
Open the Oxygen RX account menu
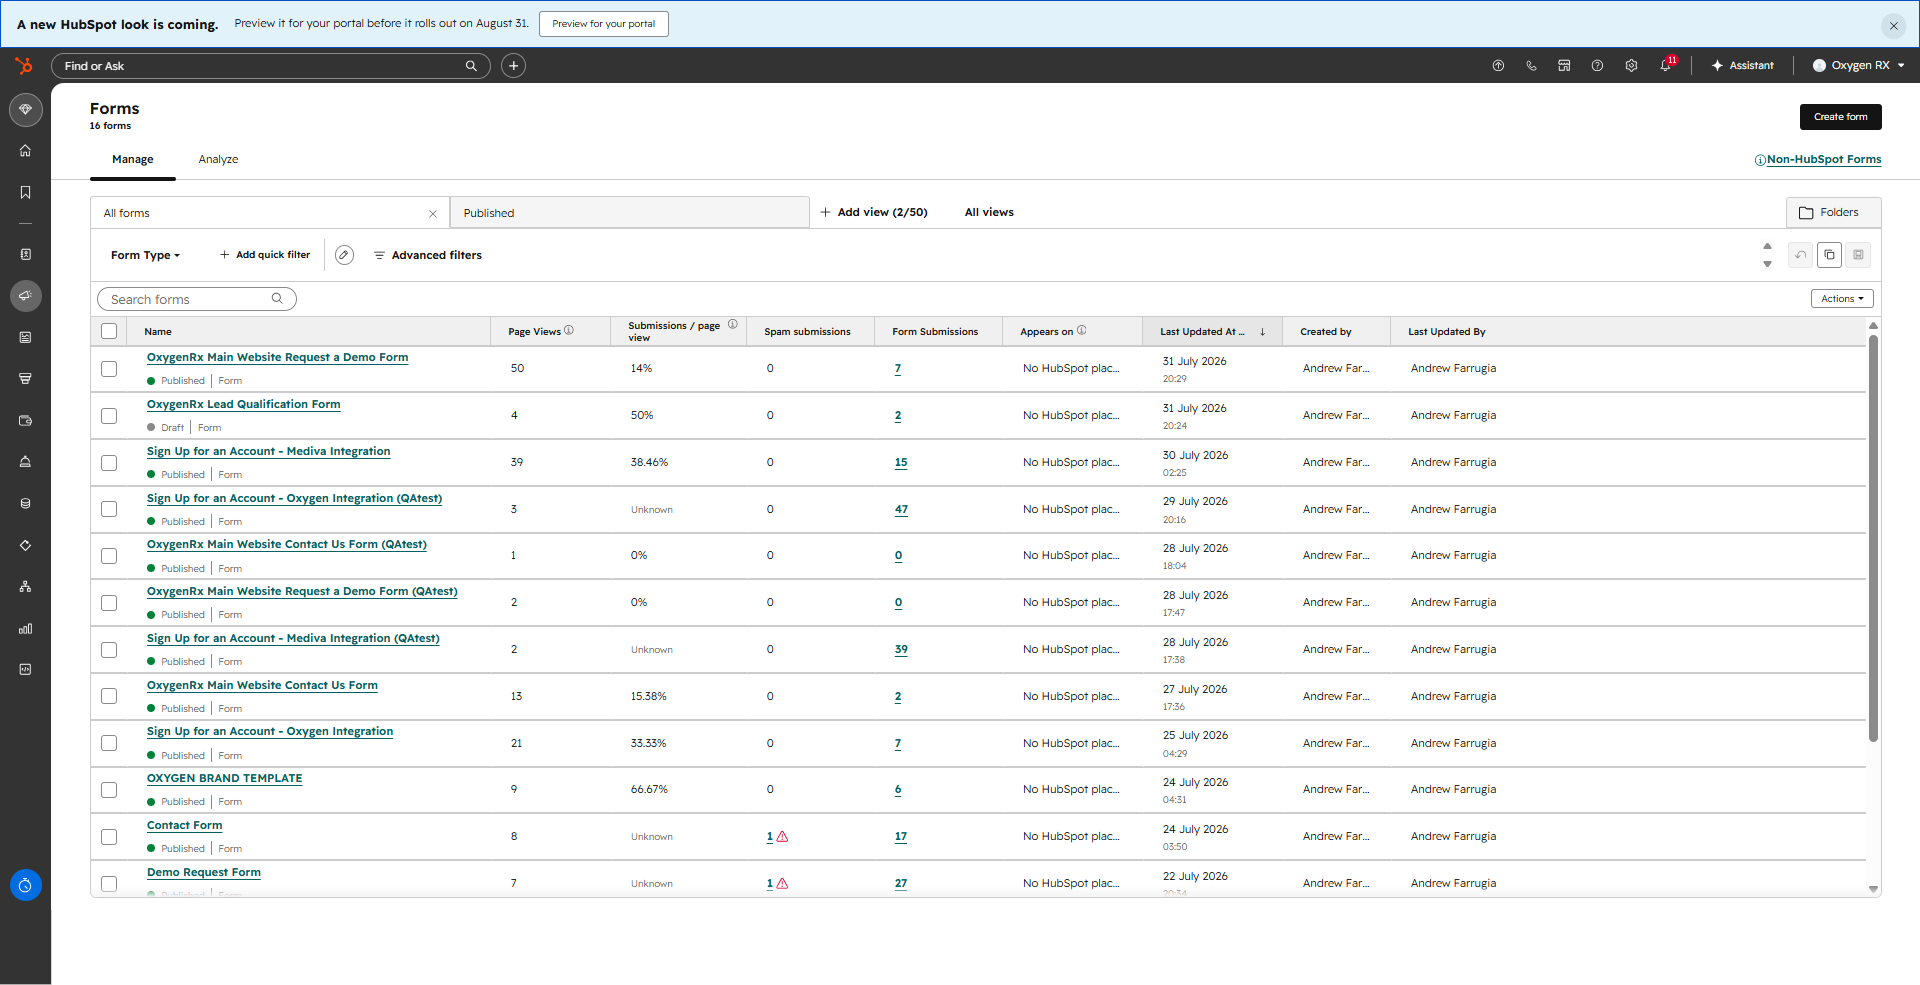pyautogui.click(x=1858, y=66)
